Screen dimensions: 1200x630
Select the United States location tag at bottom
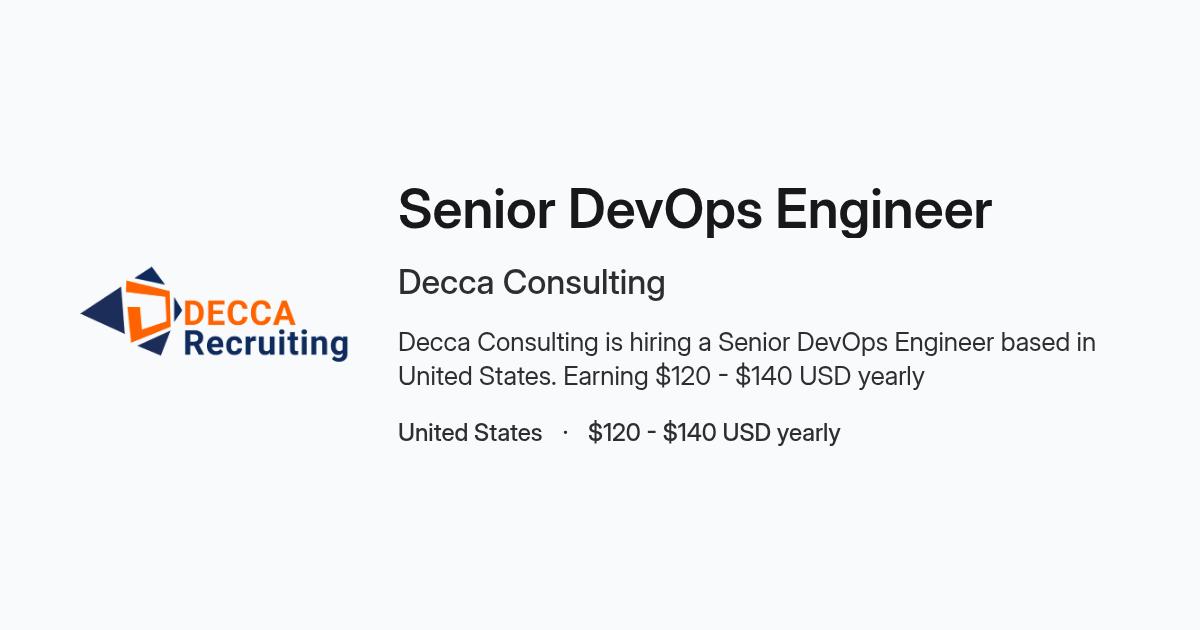click(x=470, y=433)
